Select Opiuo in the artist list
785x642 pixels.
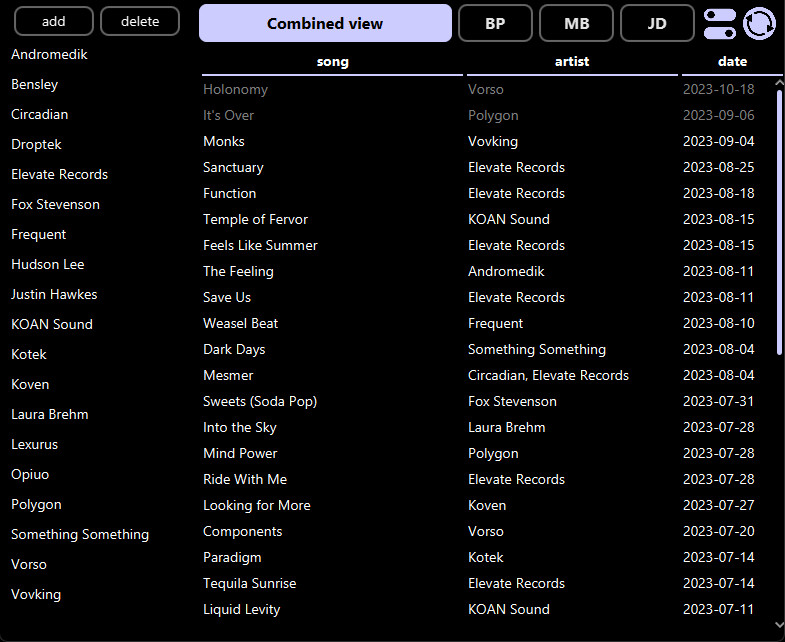(30, 475)
